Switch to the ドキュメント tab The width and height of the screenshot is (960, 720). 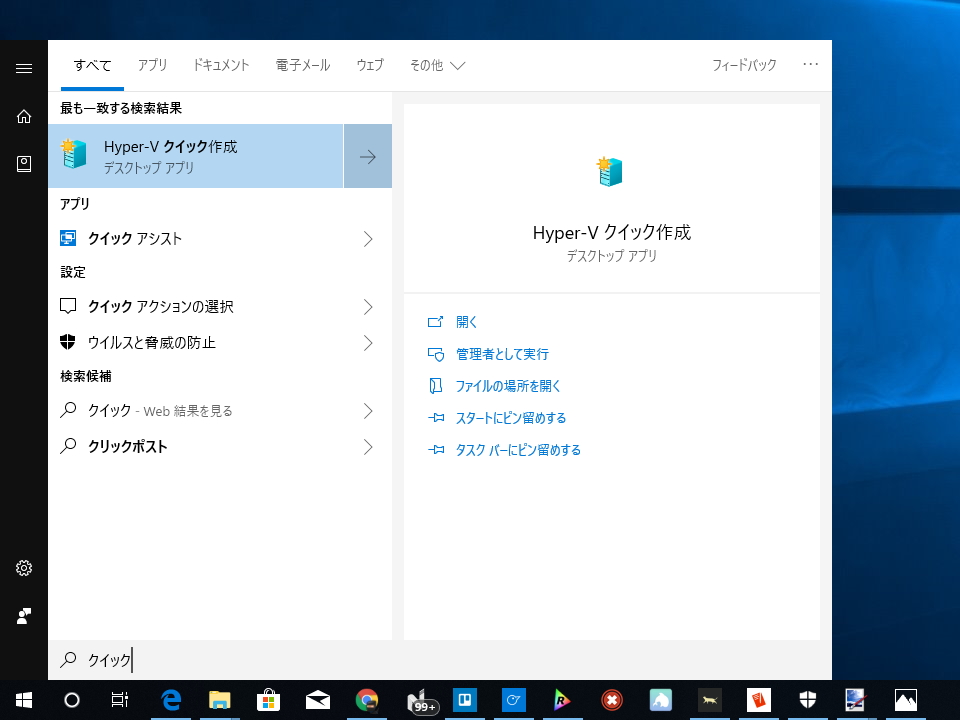[x=220, y=65]
